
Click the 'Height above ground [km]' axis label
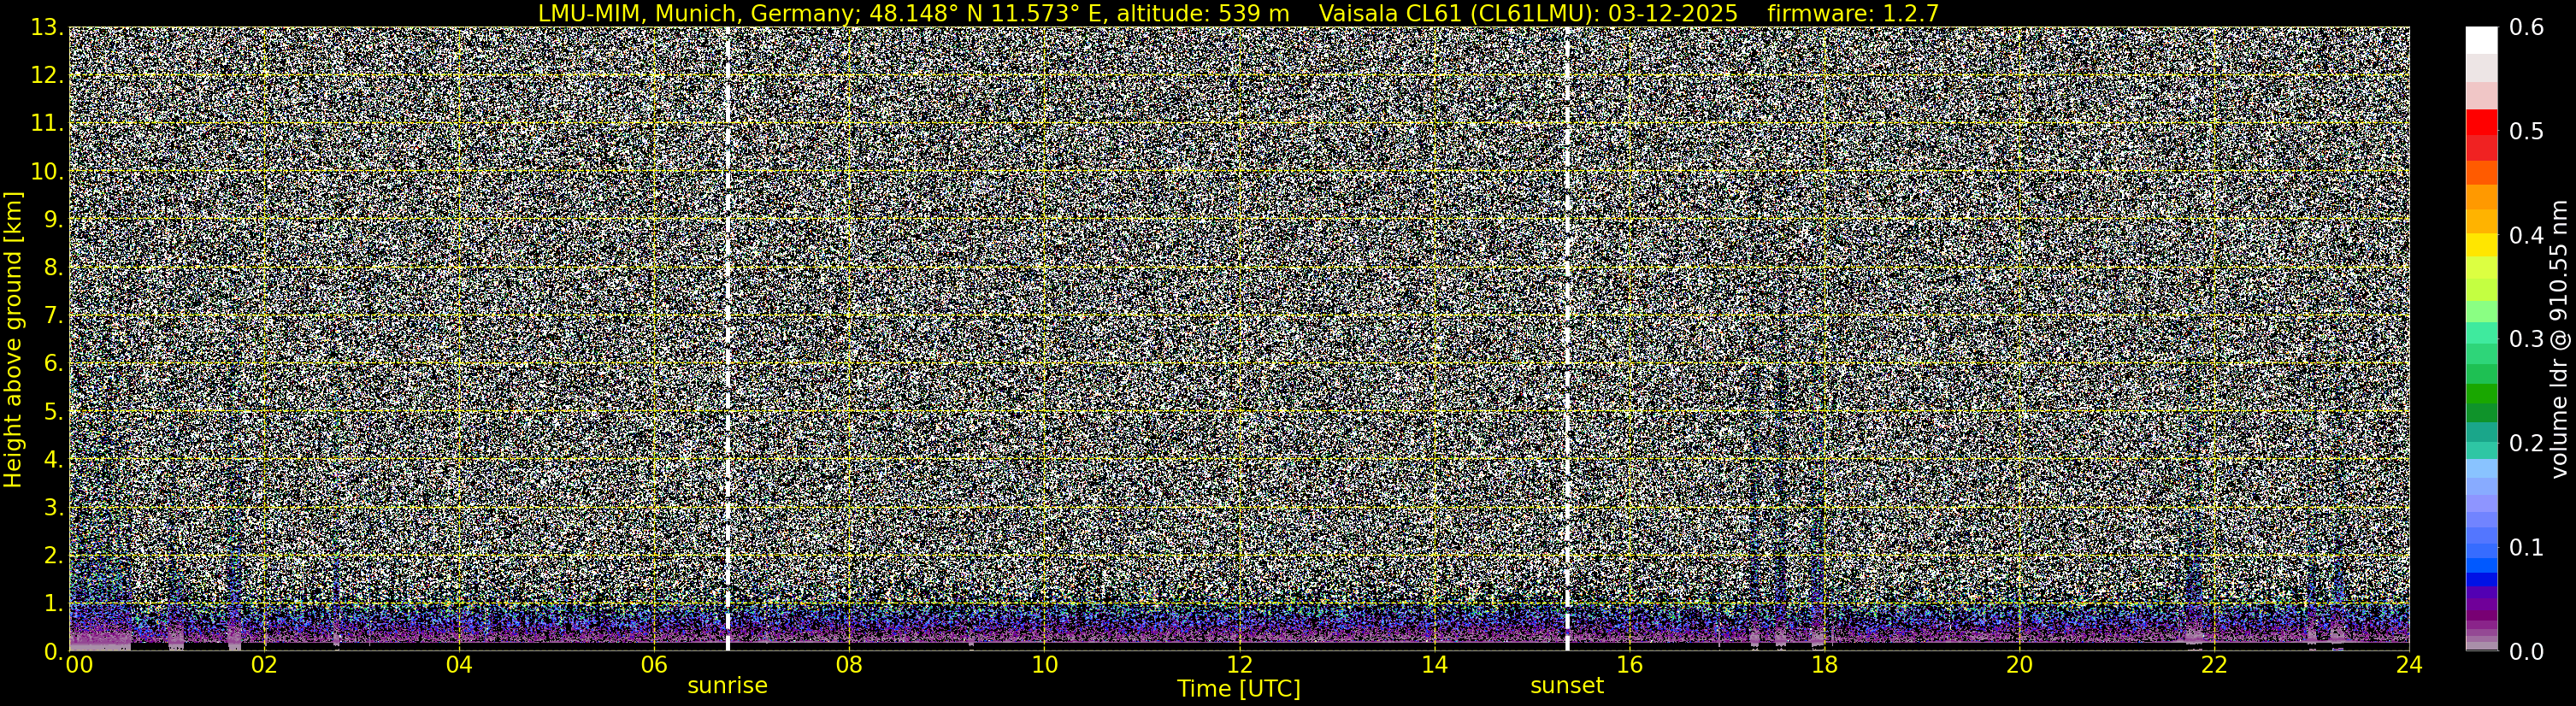point(13,339)
